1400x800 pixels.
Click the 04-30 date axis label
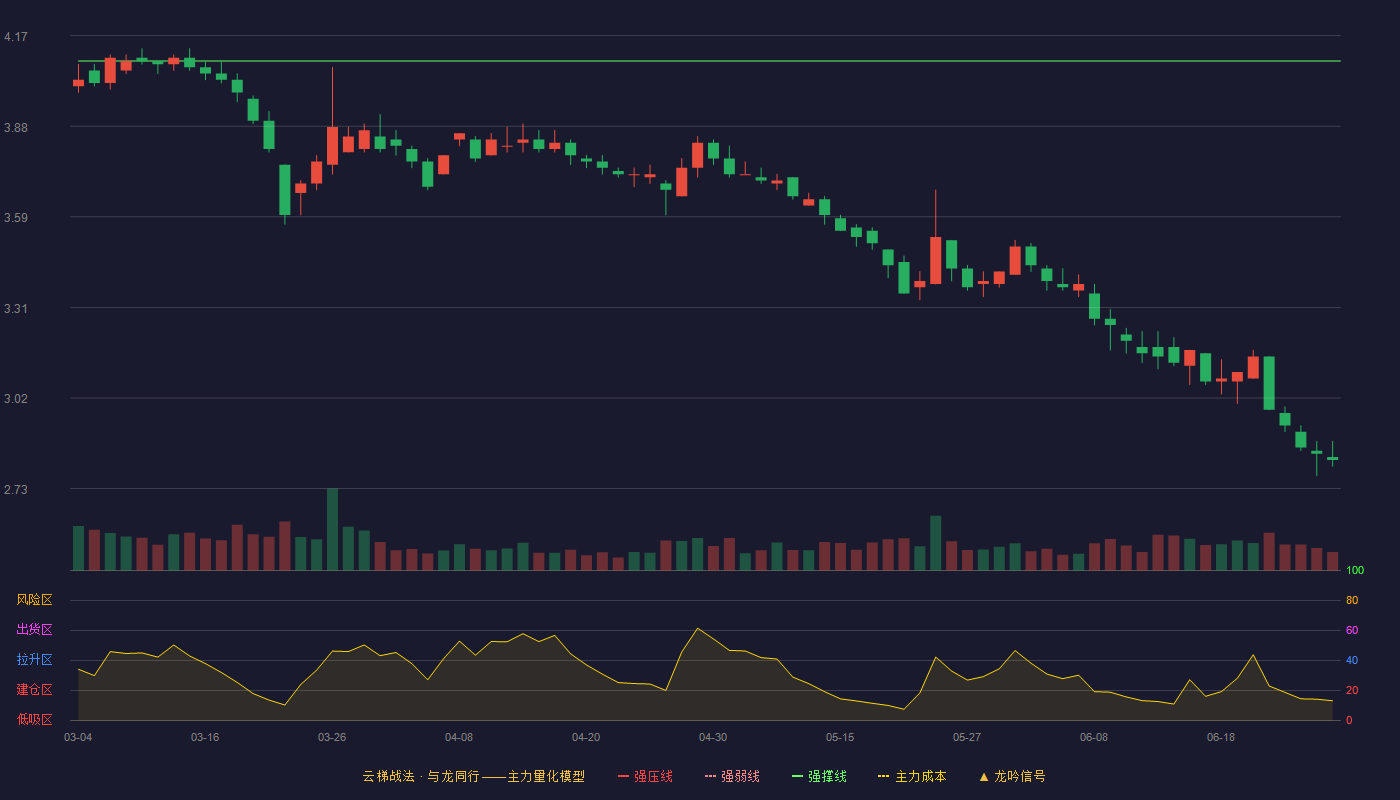(x=713, y=737)
